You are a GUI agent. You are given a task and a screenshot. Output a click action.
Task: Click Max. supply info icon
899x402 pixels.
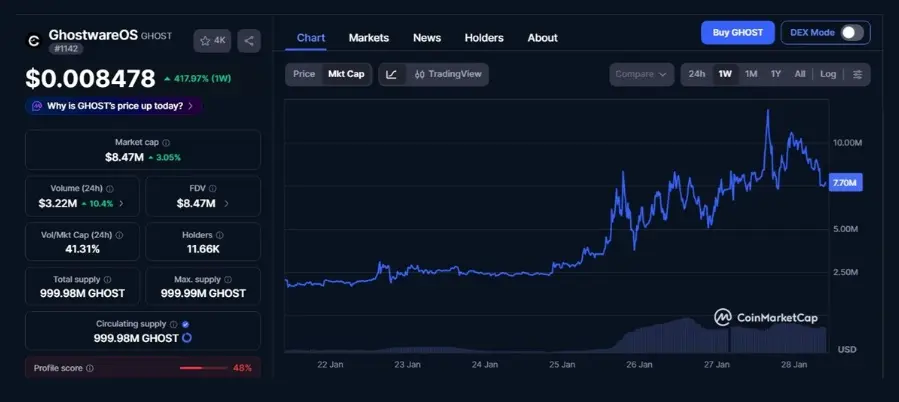click(x=228, y=279)
